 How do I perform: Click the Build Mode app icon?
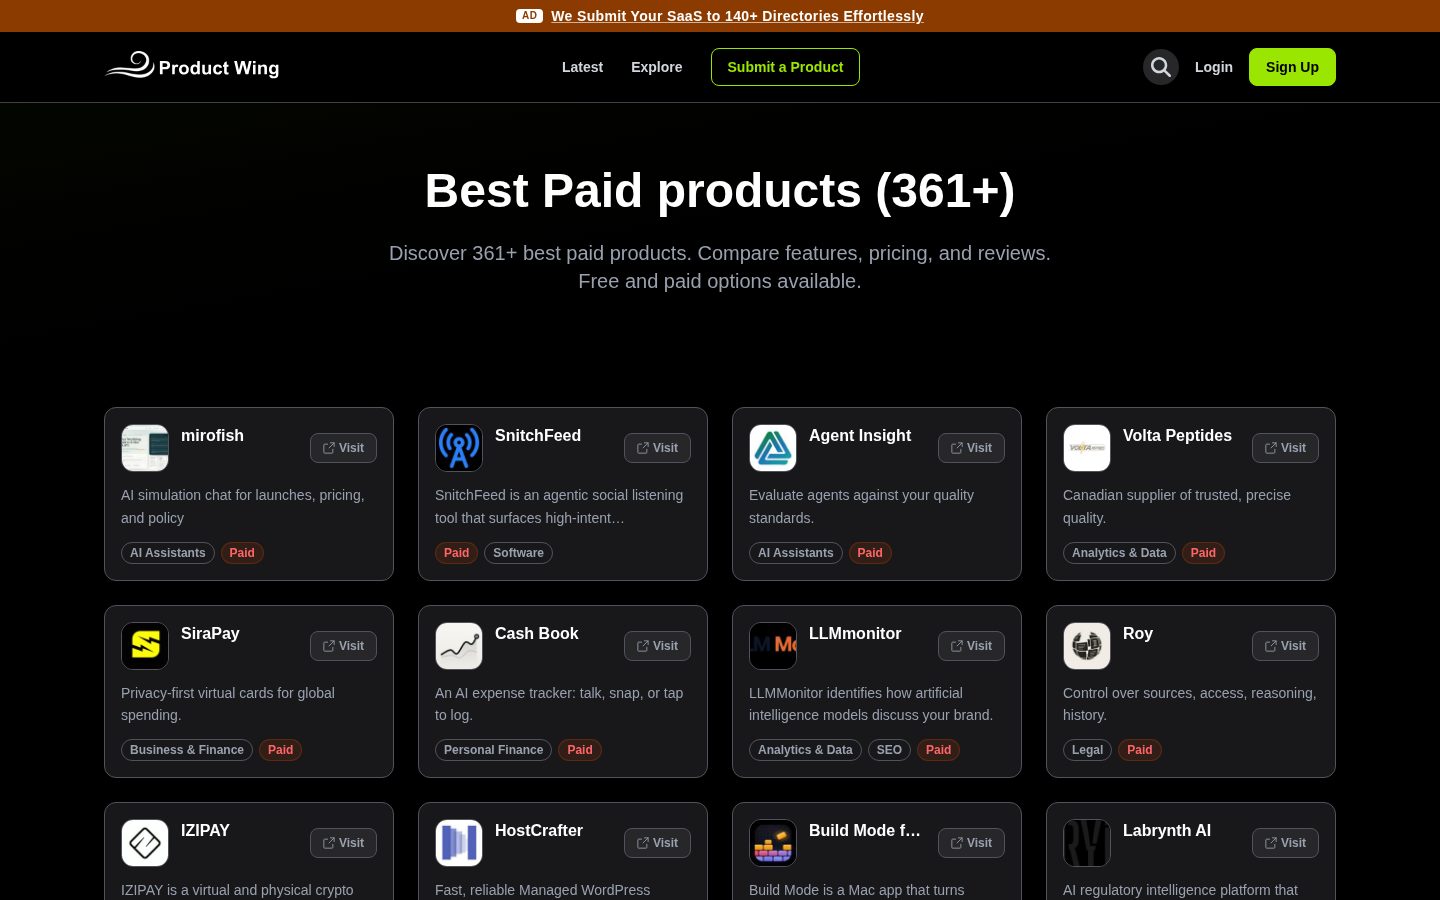click(x=773, y=843)
